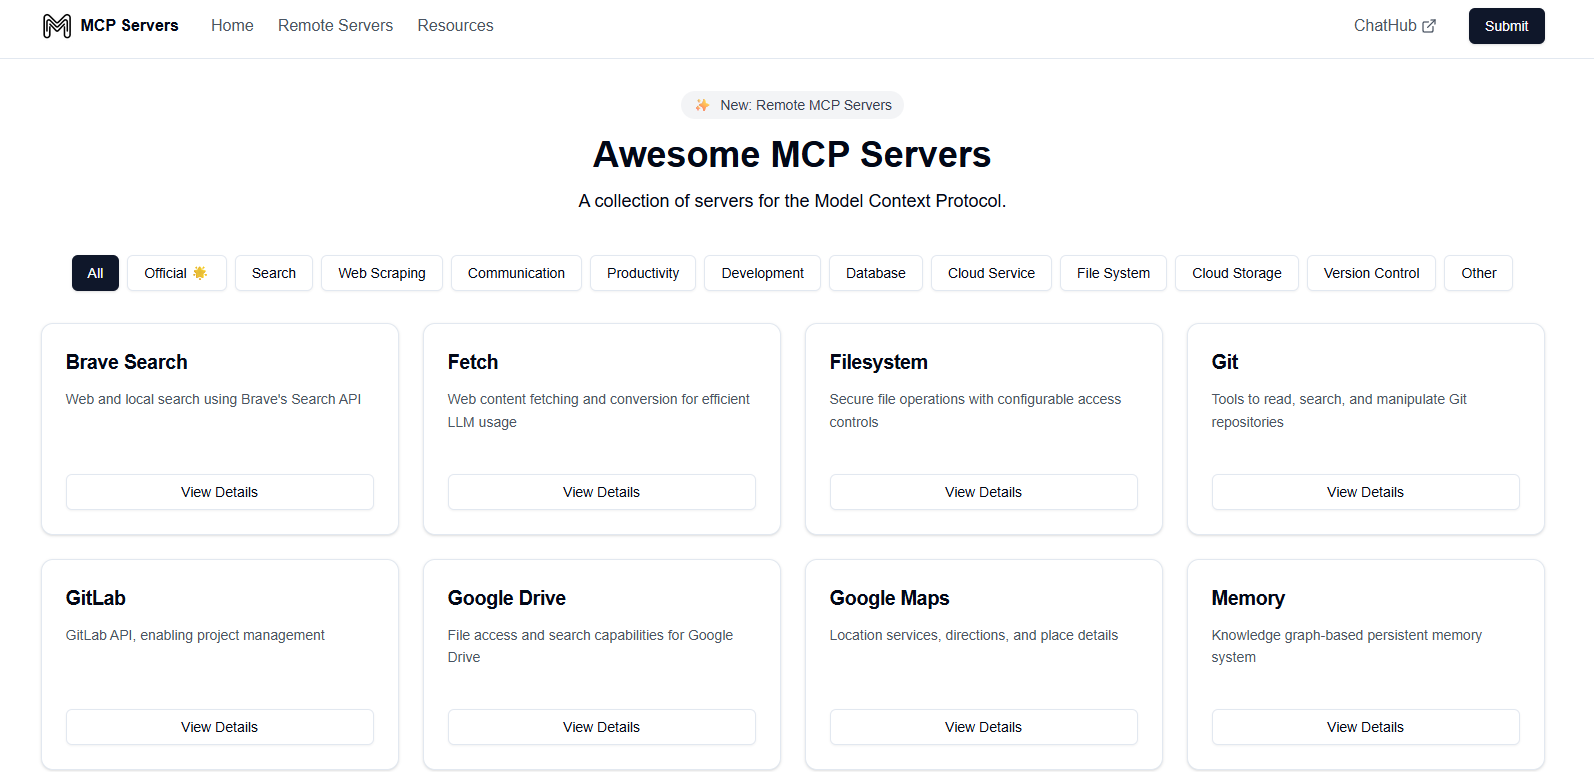Viewport: 1594px width, 772px height.
Task: Filter servers by Web Scraping
Action: point(381,273)
